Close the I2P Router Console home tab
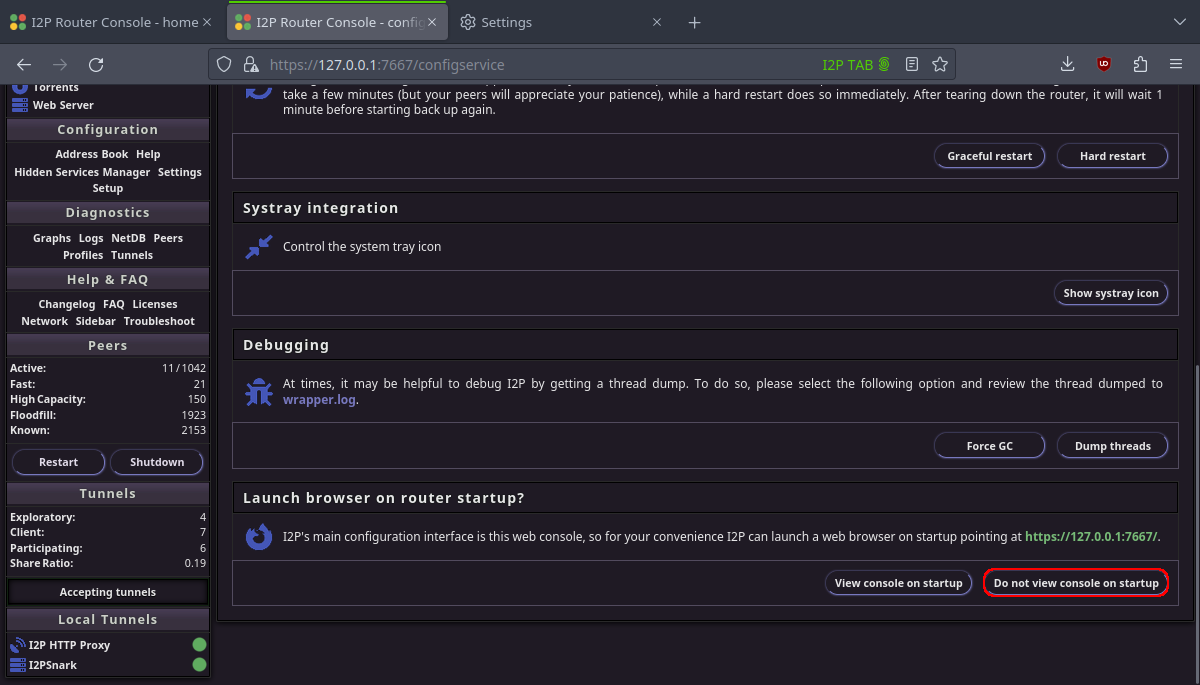The width and height of the screenshot is (1200, 685). [207, 22]
